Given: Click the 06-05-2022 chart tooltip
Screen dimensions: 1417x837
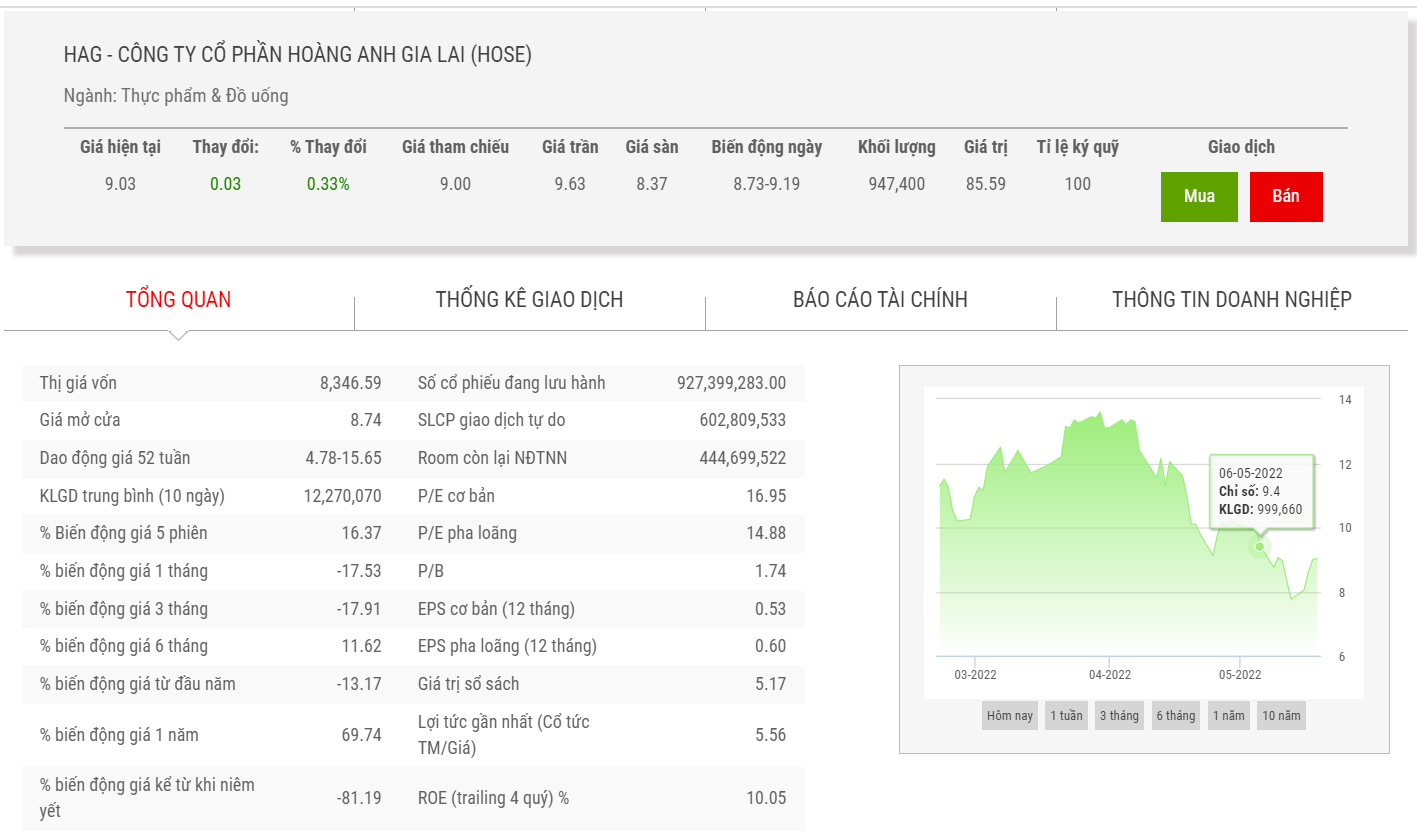Looking at the screenshot, I should [x=1260, y=491].
